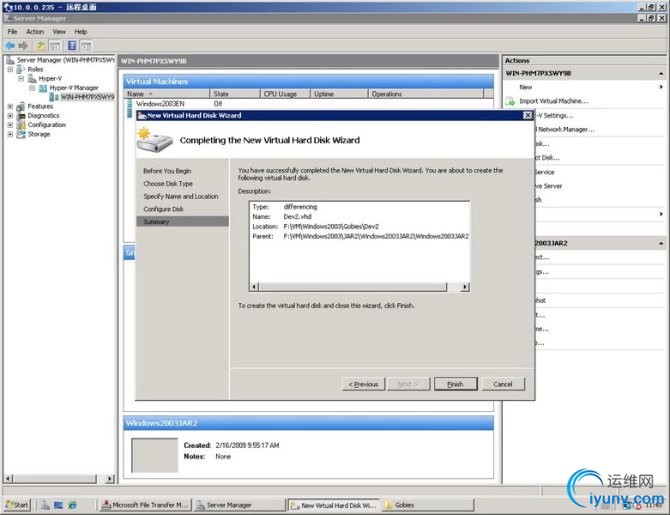Screen dimensions: 670x515
Task: Open the Gobies folder from the taskbar
Action: (x=428, y=505)
